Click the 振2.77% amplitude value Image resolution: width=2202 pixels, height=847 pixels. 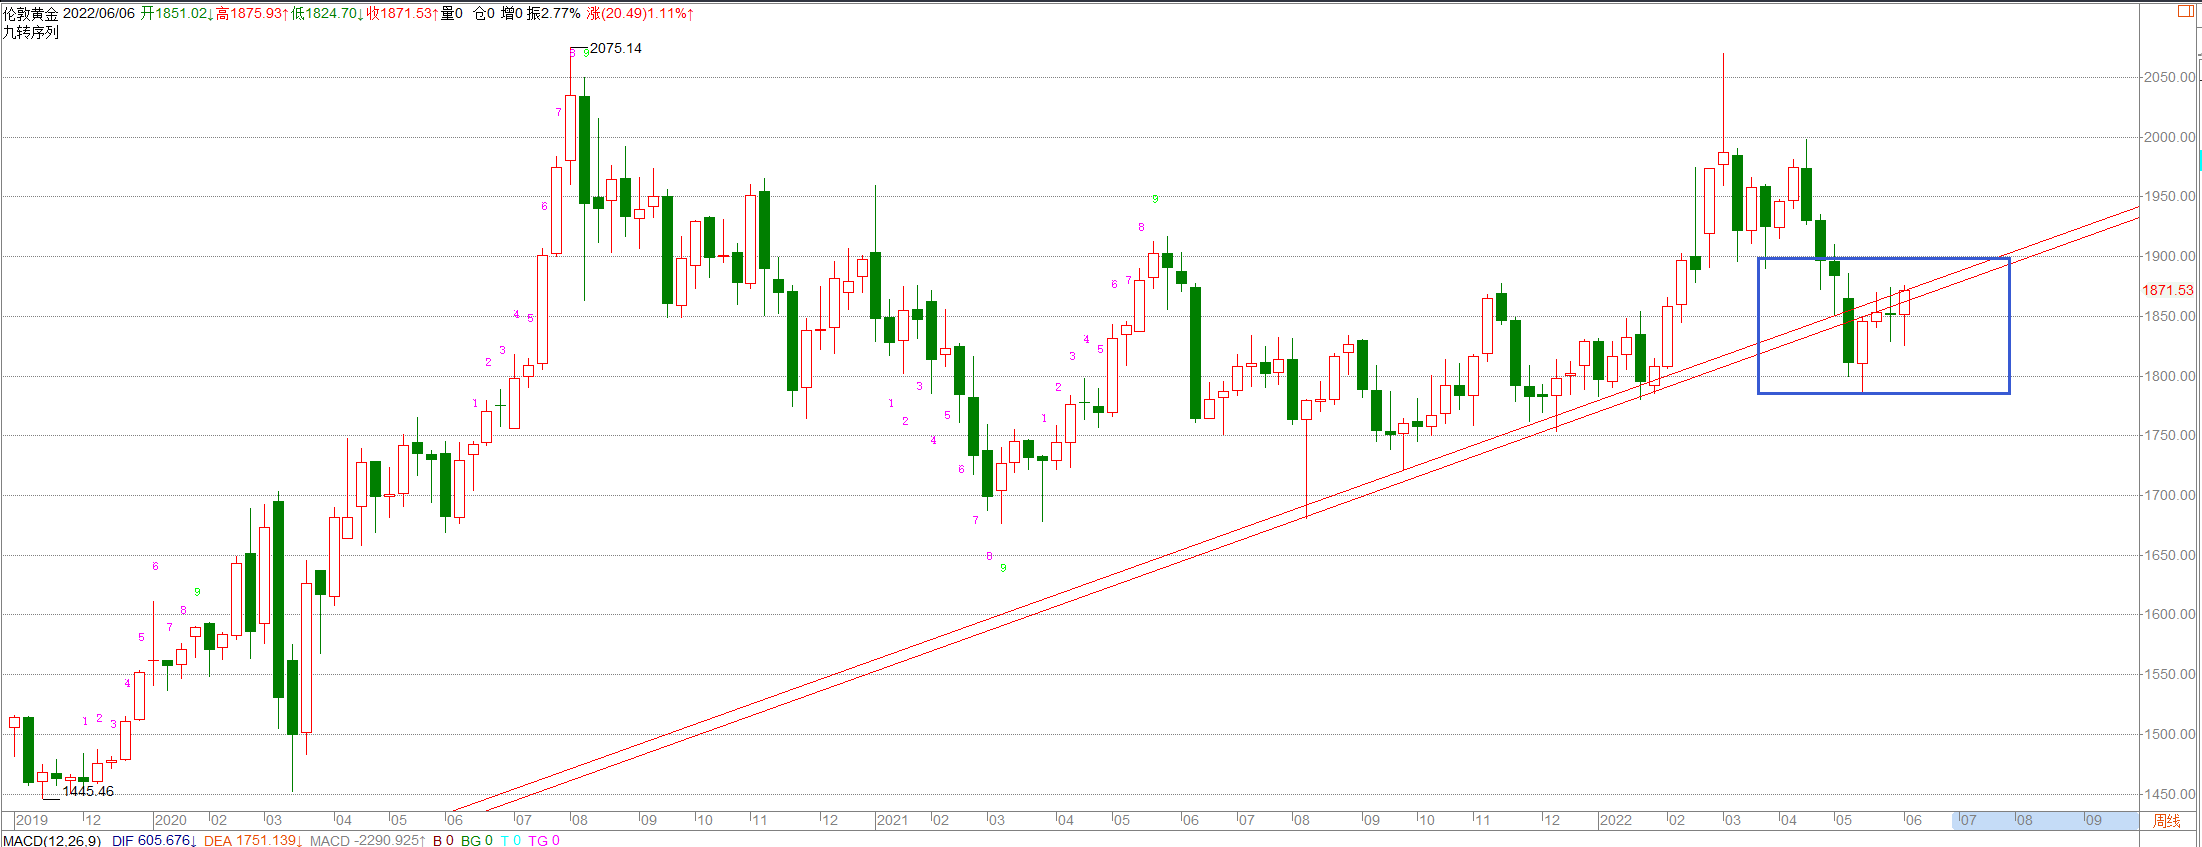pyautogui.click(x=554, y=13)
